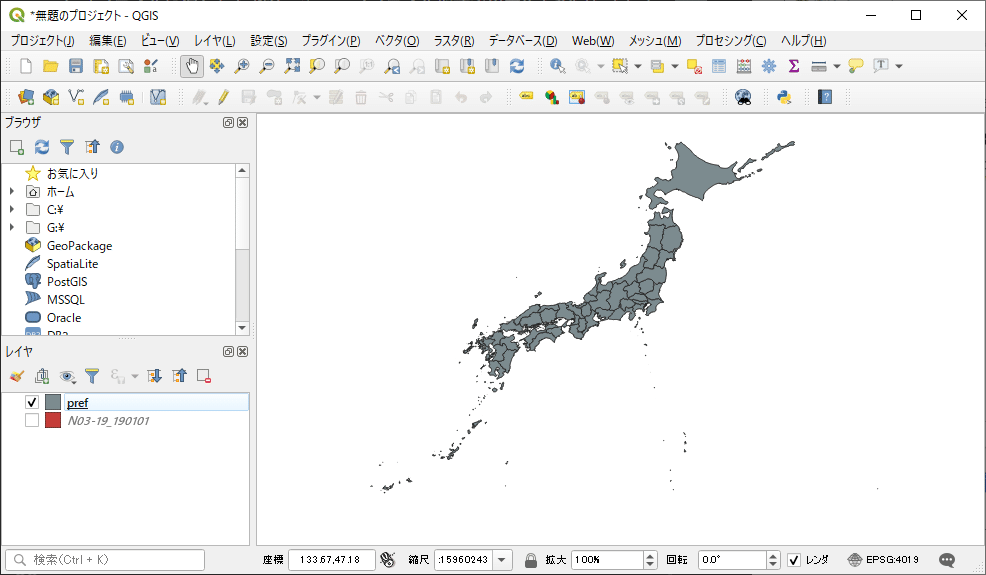The height and width of the screenshot is (575, 986).
Task: Click the N03-19_190101 red color swatch
Action: click(53, 420)
